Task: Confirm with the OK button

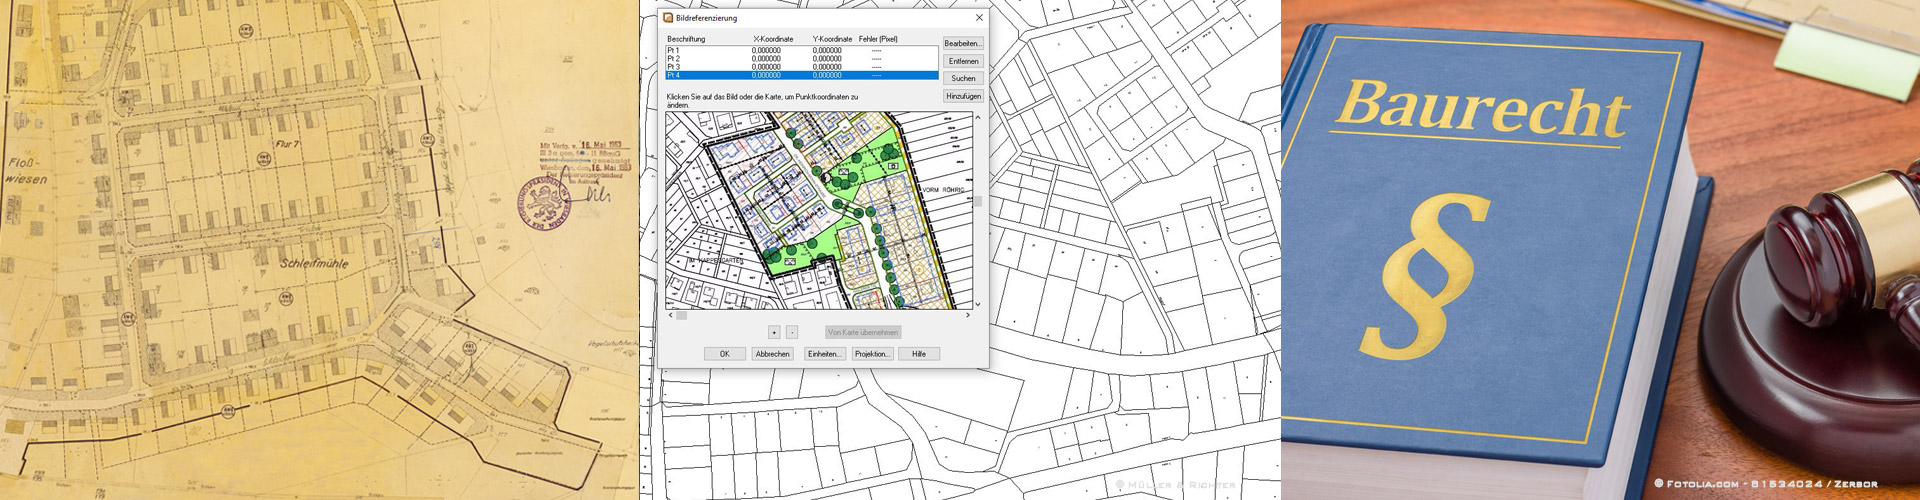Action: [x=724, y=354]
